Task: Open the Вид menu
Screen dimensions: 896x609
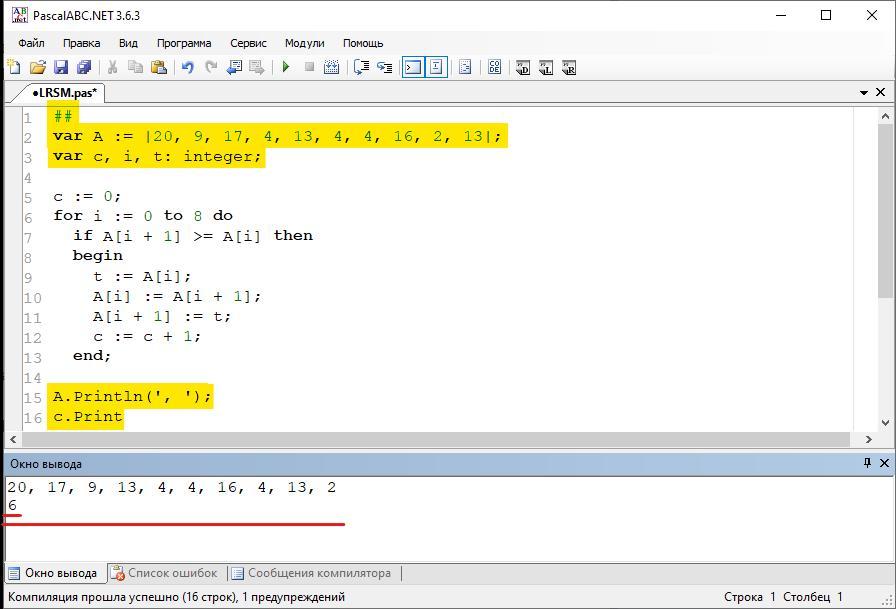Action: 128,43
